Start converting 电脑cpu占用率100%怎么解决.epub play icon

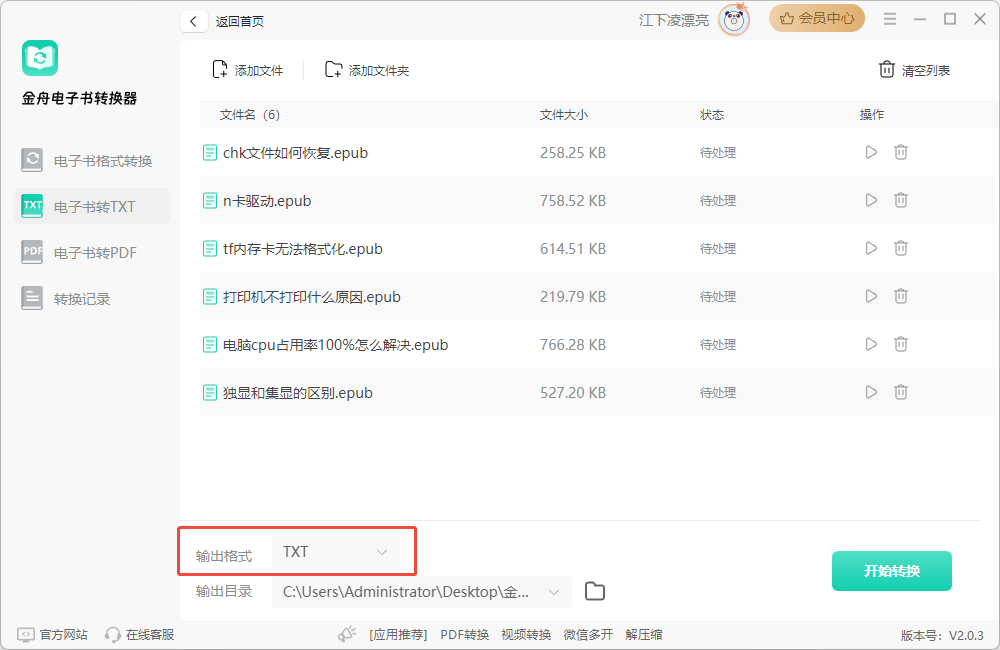click(x=871, y=344)
